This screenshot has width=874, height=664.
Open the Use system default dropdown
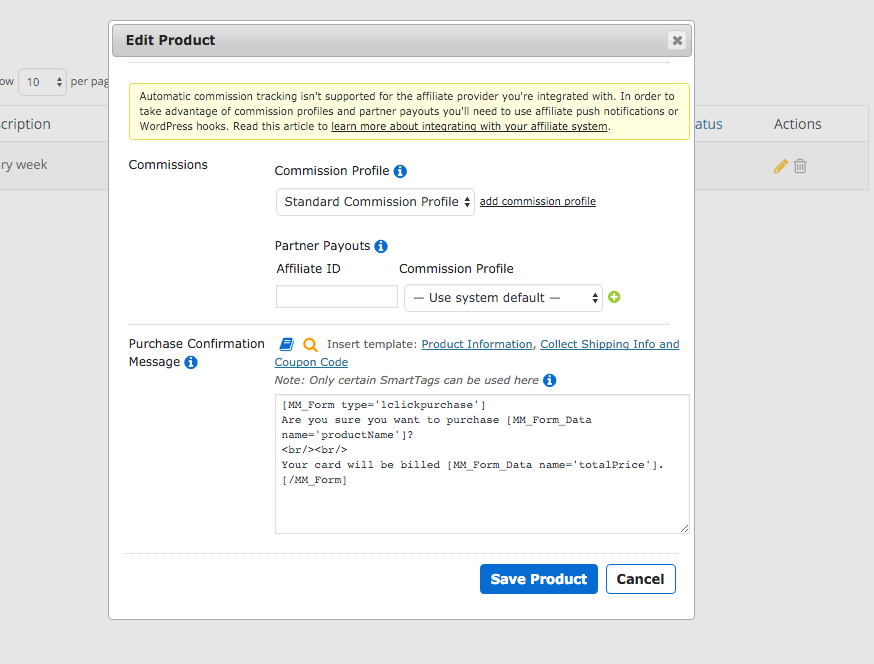(x=503, y=298)
